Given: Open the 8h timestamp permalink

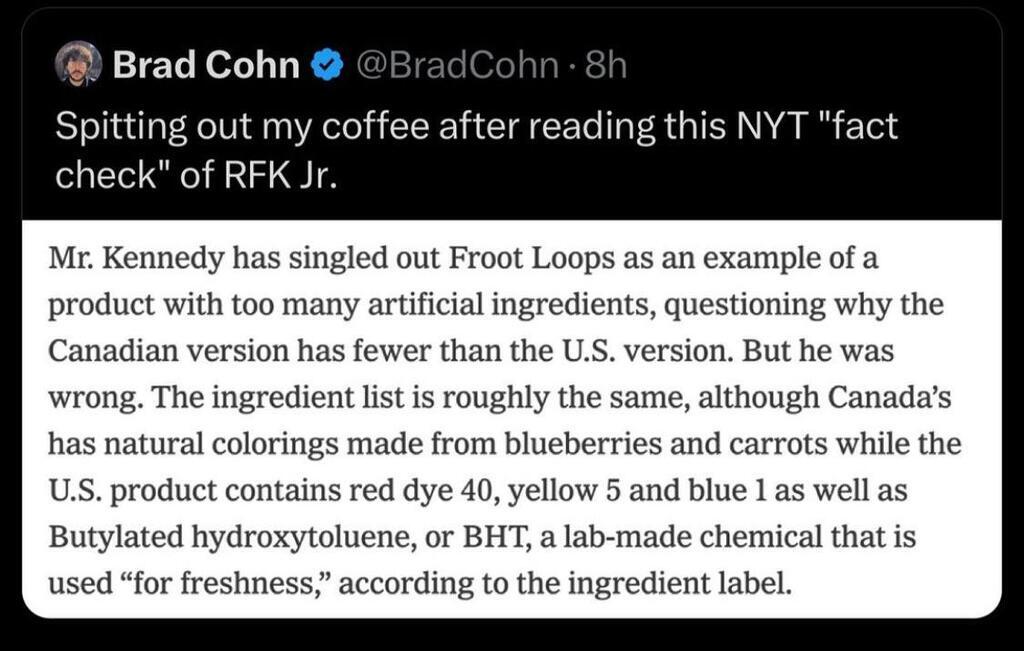Looking at the screenshot, I should click(x=606, y=65).
